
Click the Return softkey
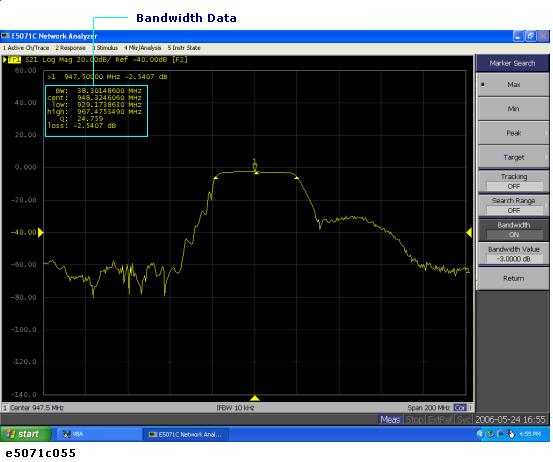click(x=514, y=278)
